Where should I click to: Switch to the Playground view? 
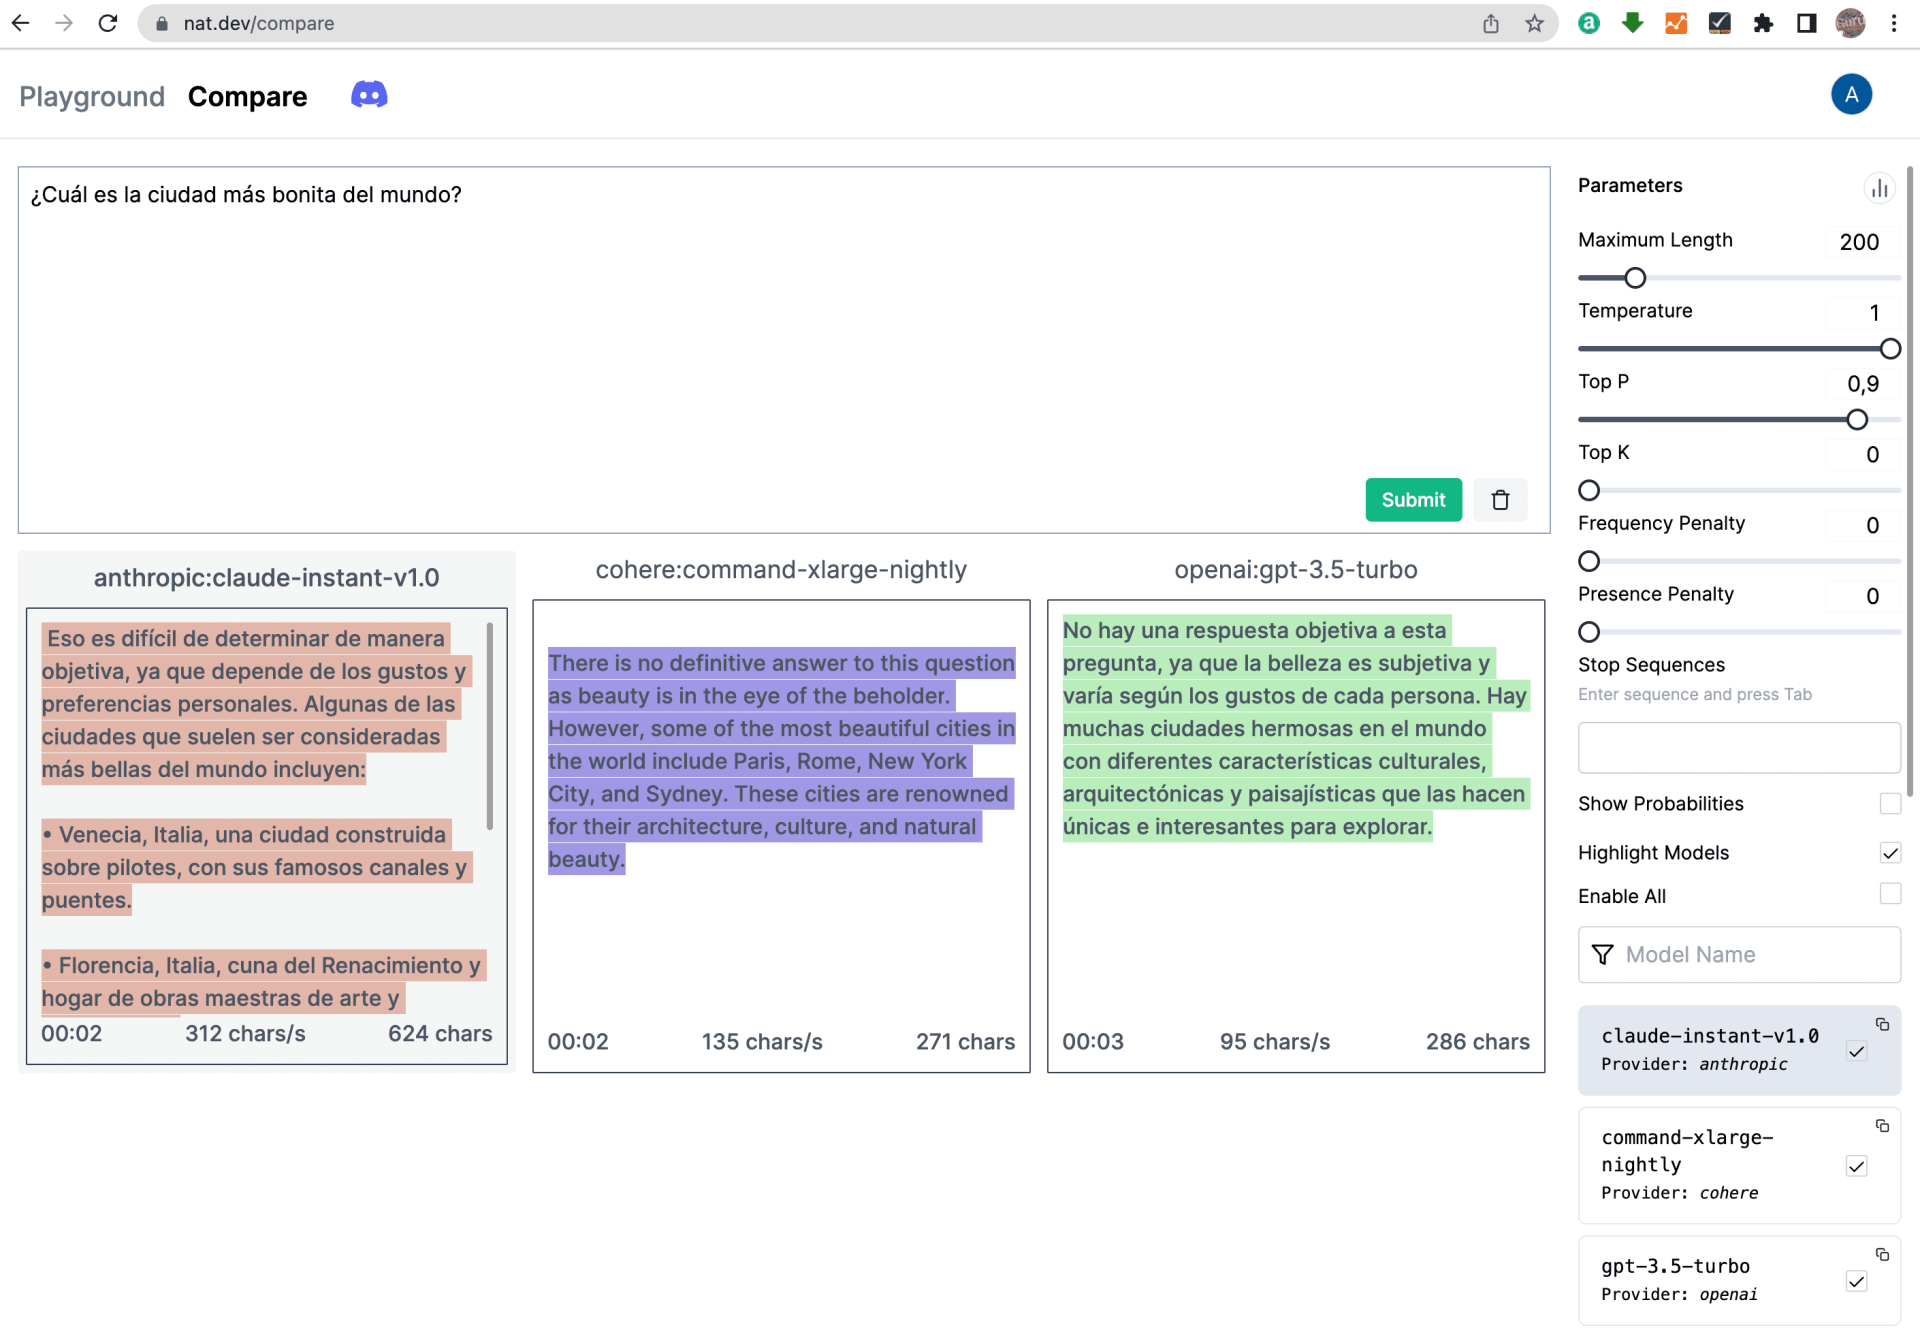91,96
